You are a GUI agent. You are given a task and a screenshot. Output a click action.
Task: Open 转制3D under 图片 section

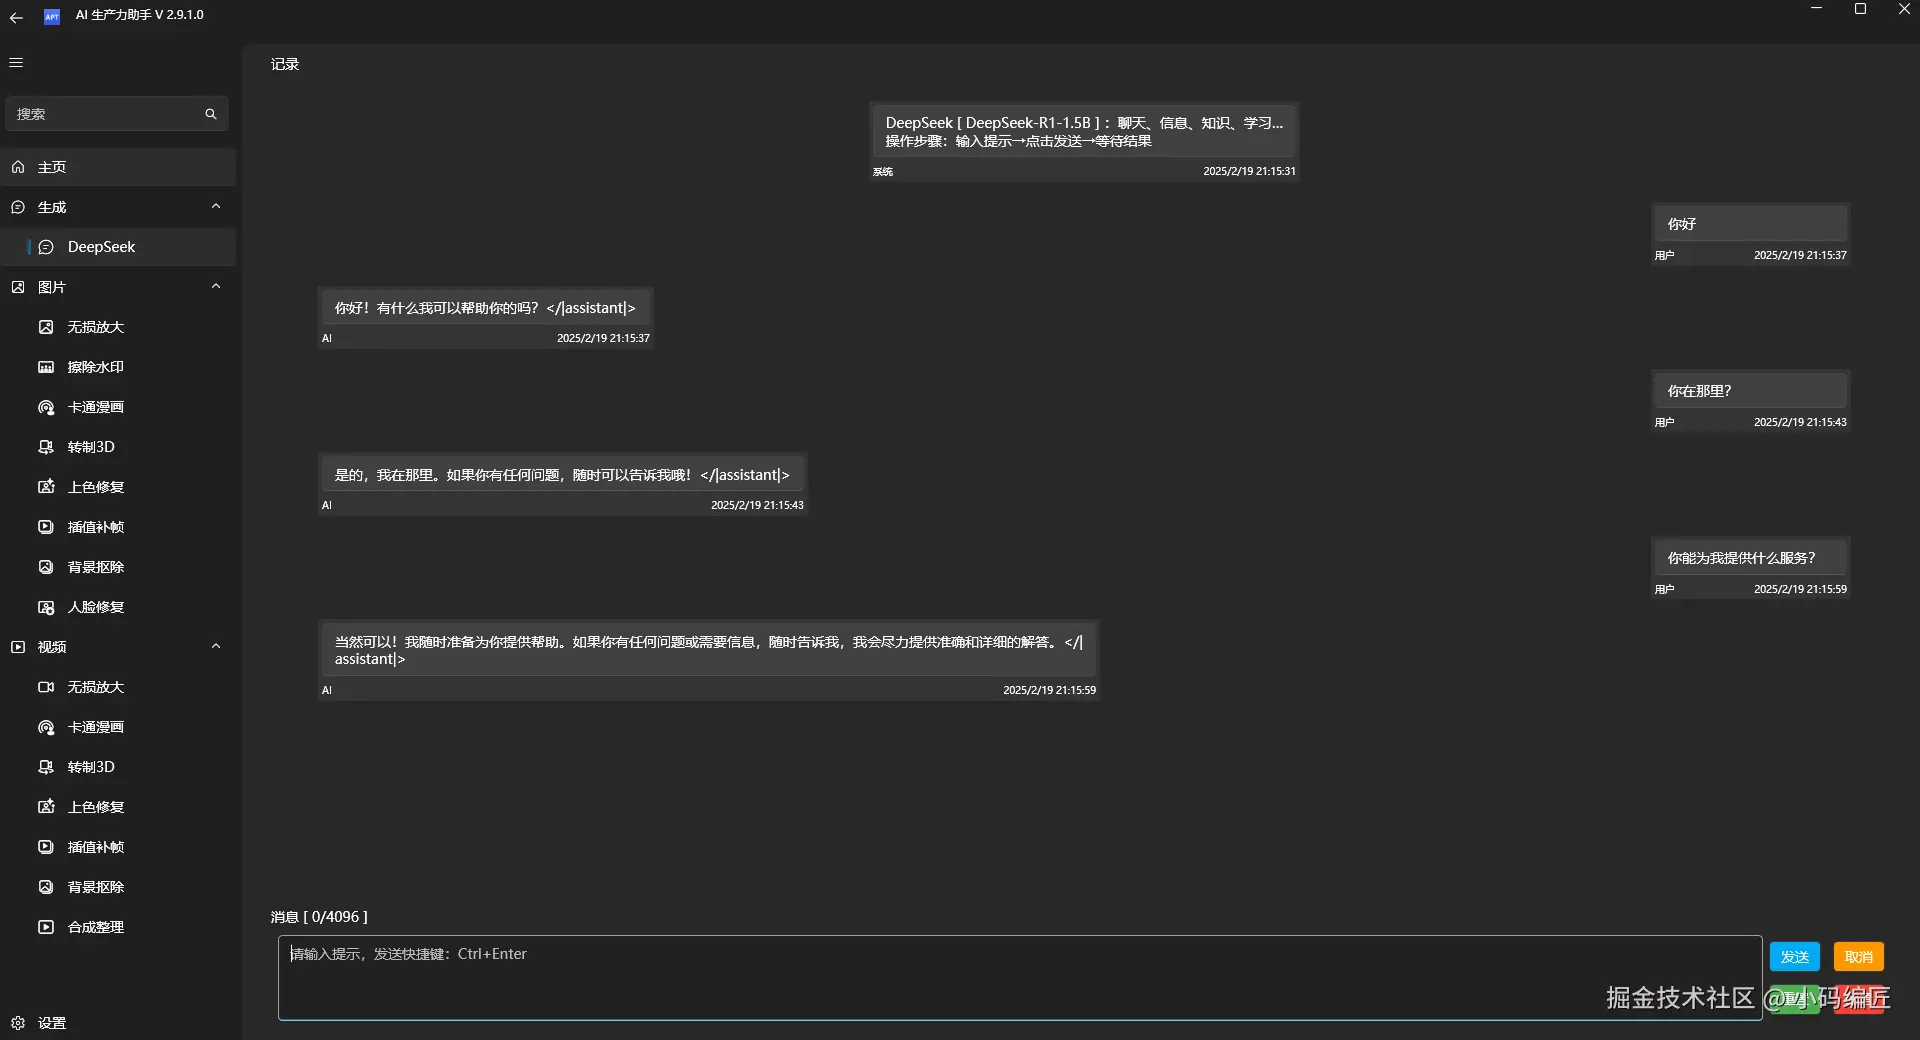[x=118, y=447]
